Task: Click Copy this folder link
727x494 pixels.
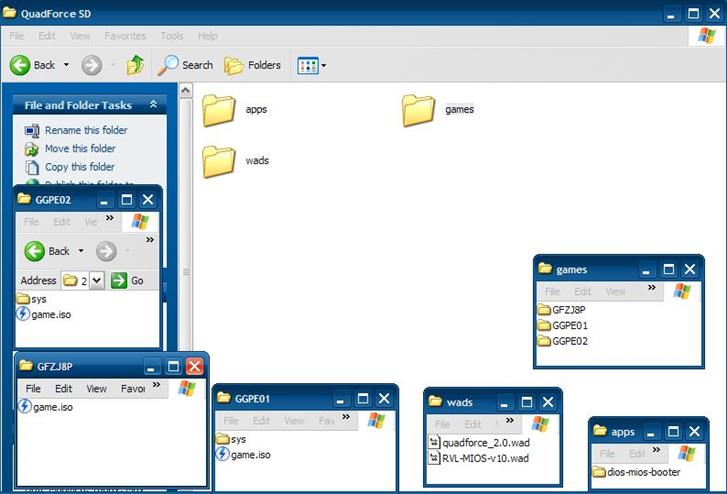Action: (x=80, y=167)
